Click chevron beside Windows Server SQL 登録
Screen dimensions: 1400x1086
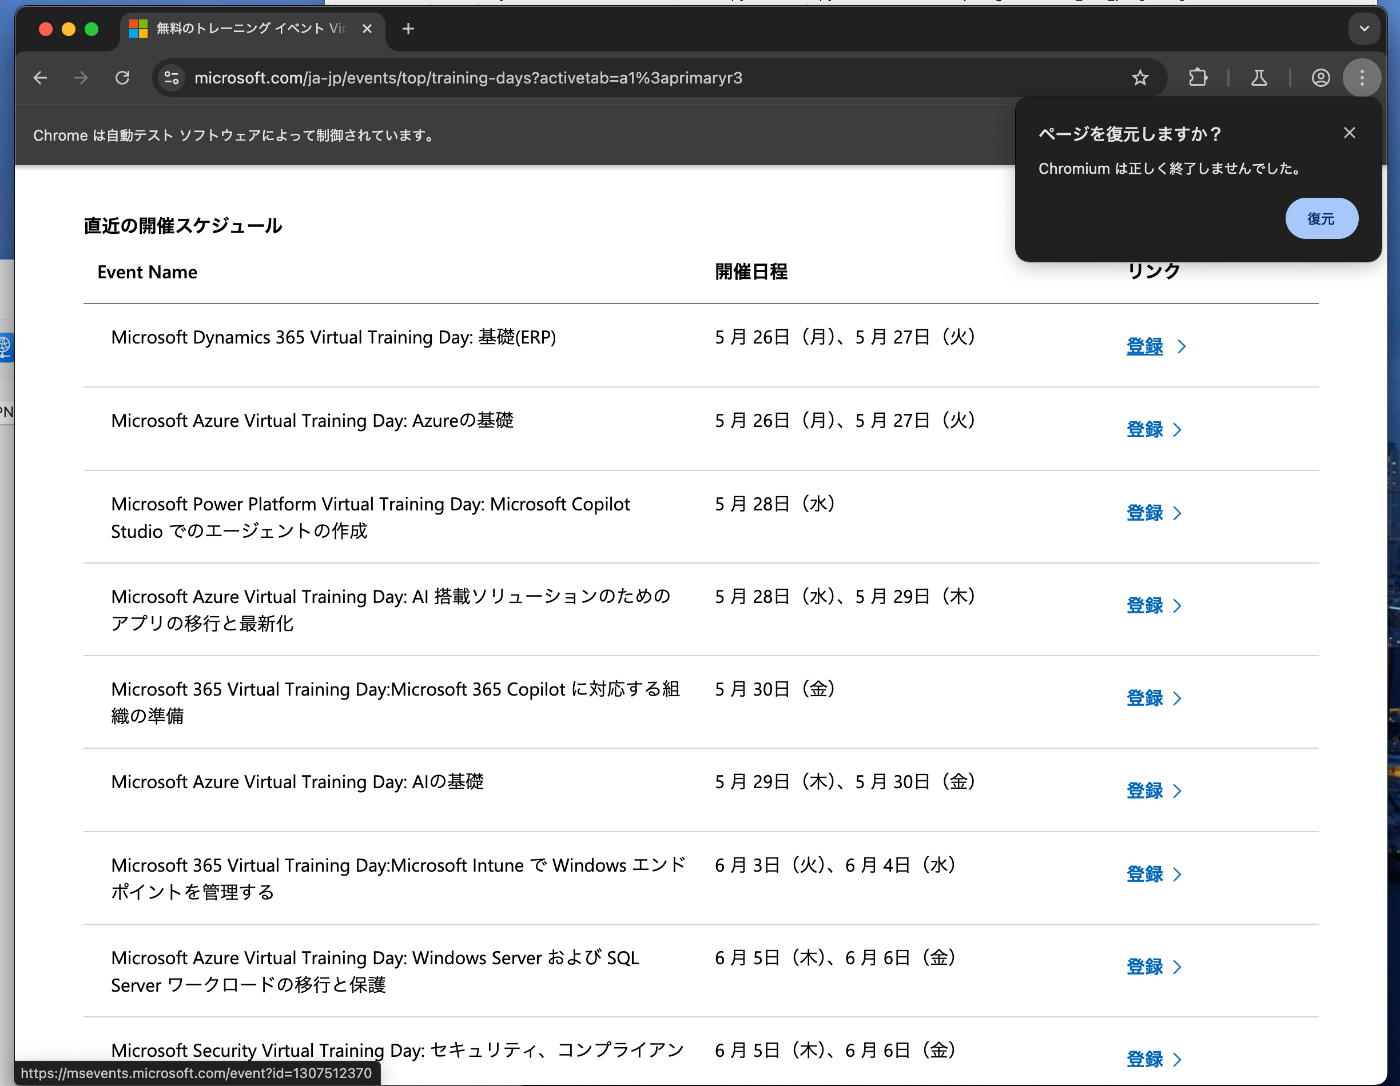[x=1177, y=967]
